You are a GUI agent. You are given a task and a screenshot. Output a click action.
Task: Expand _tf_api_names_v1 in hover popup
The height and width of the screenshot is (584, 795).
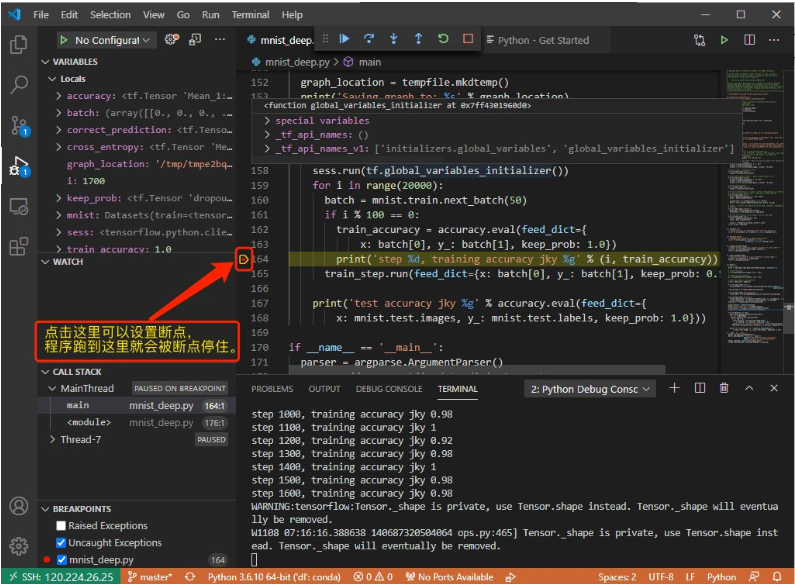[267, 149]
